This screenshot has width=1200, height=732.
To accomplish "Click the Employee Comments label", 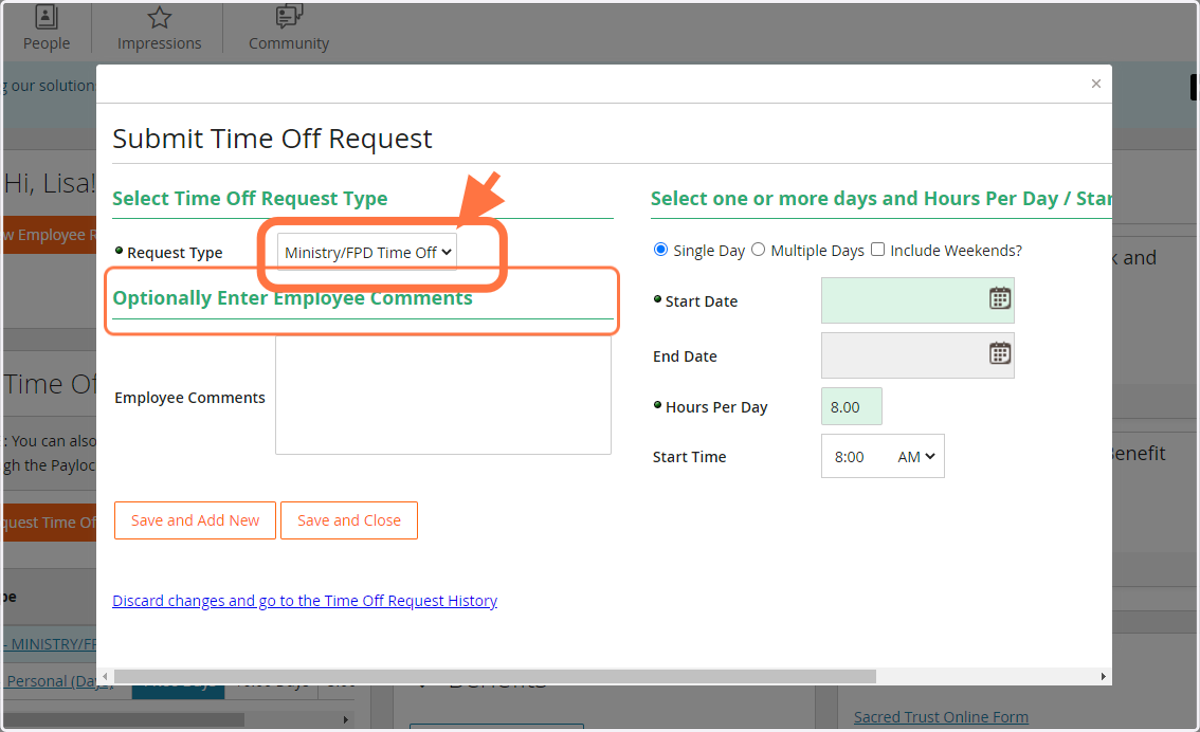I will click(x=190, y=397).
